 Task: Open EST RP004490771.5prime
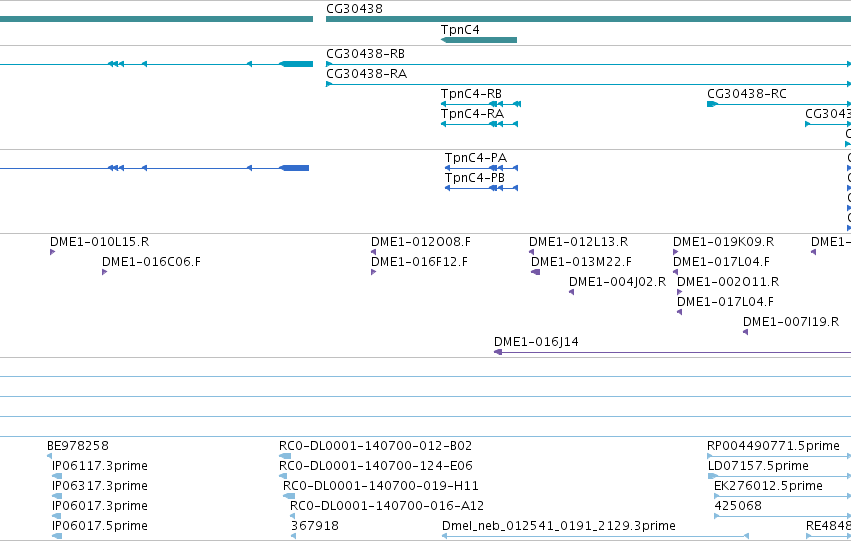pyautogui.click(x=773, y=446)
